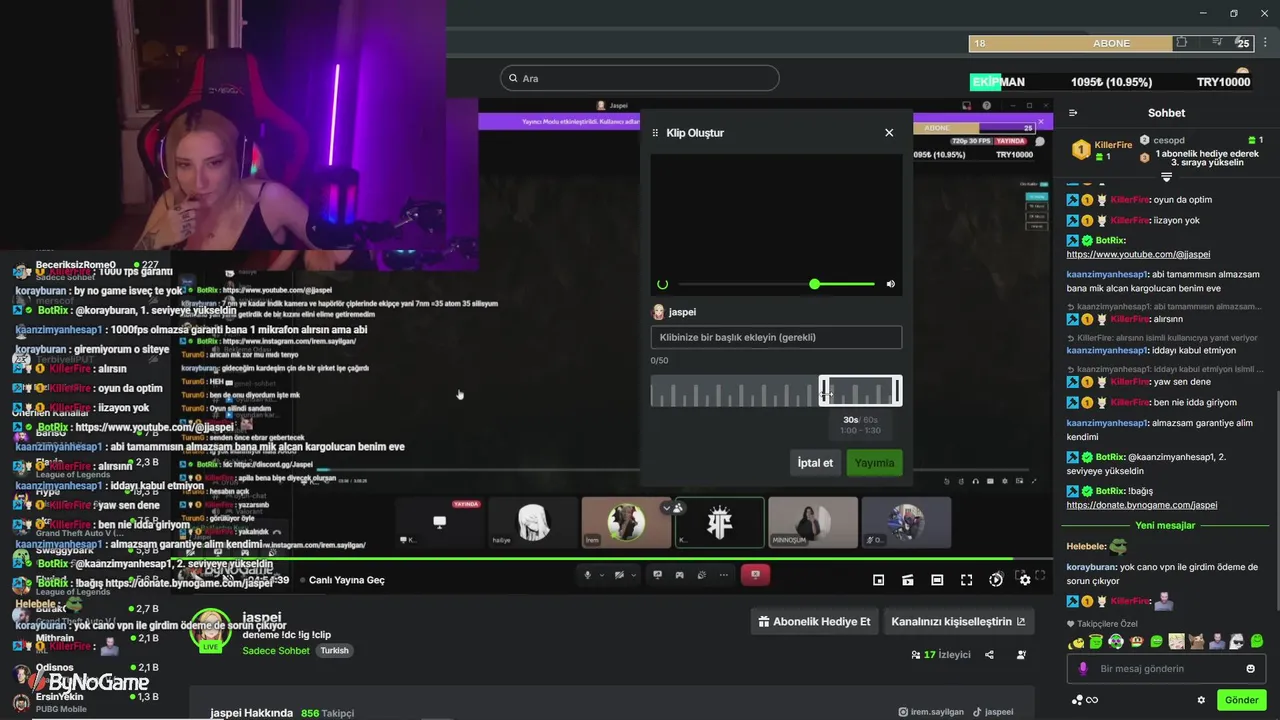Image resolution: width=1280 pixels, height=720 pixels.
Task: Open the YouTube @jjaspei chat link
Action: 1138,254
